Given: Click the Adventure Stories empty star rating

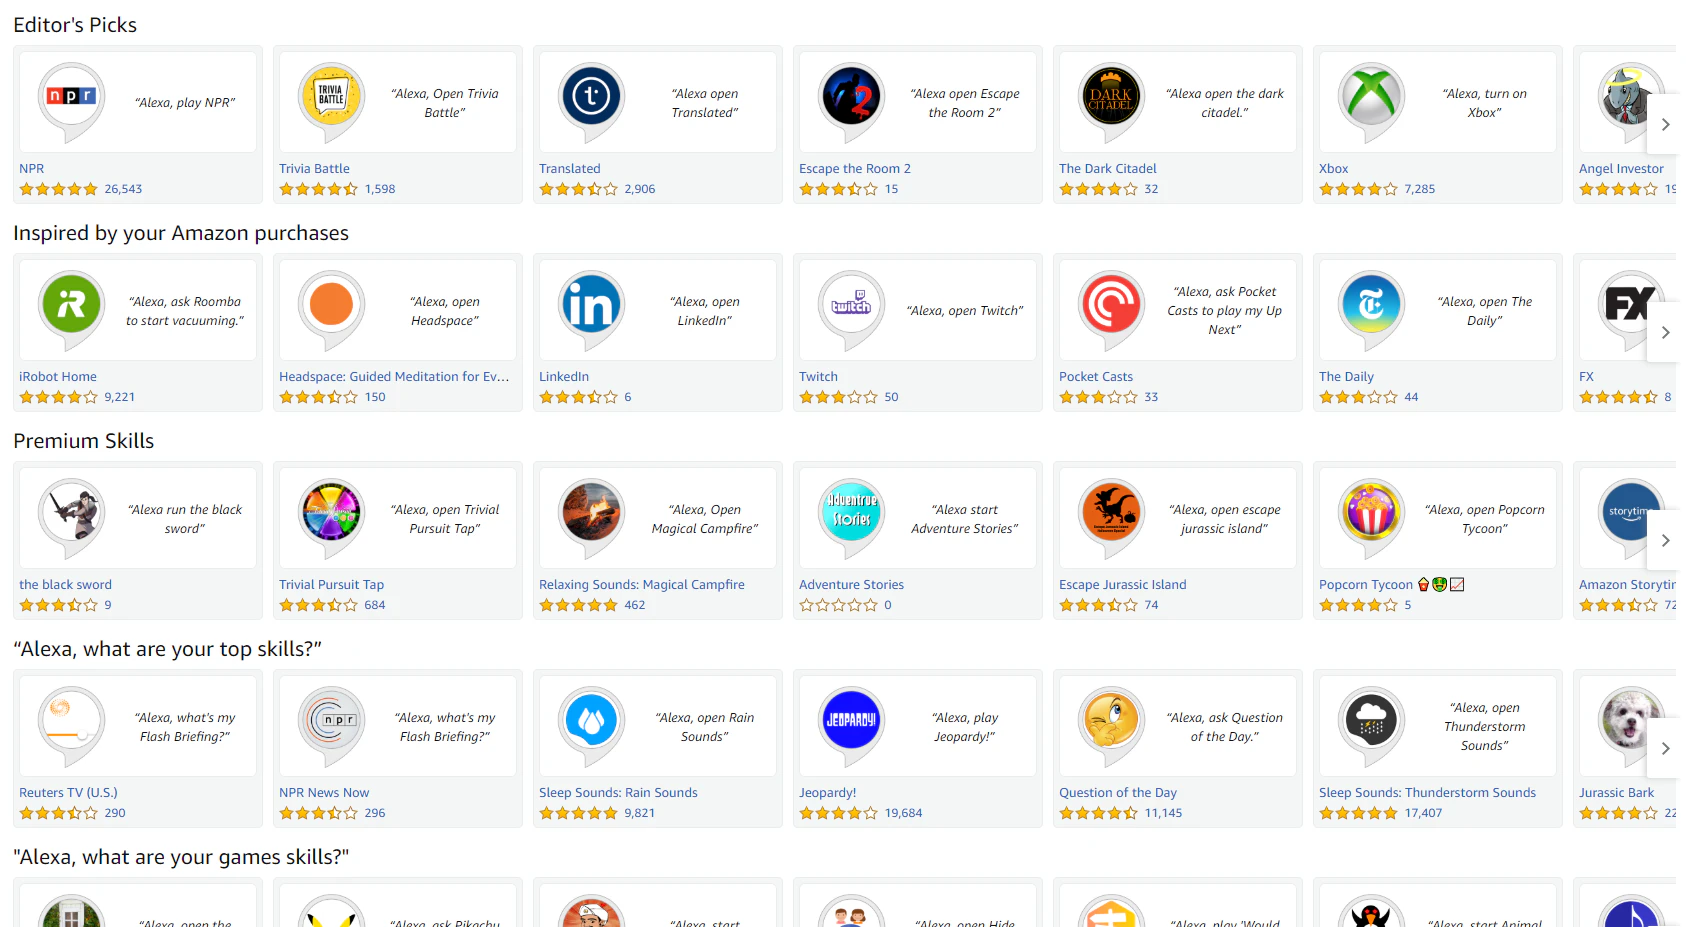Looking at the screenshot, I should click(838, 605).
